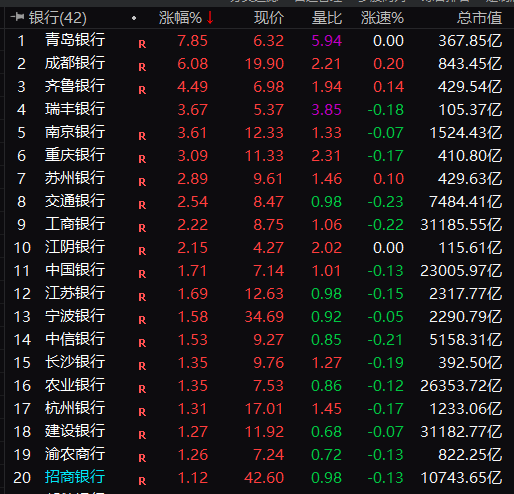Click the R badge on 农业银行 row

pyautogui.click(x=142, y=389)
